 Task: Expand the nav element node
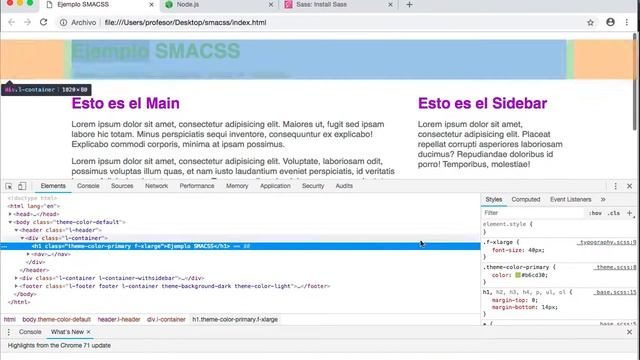coord(28,254)
